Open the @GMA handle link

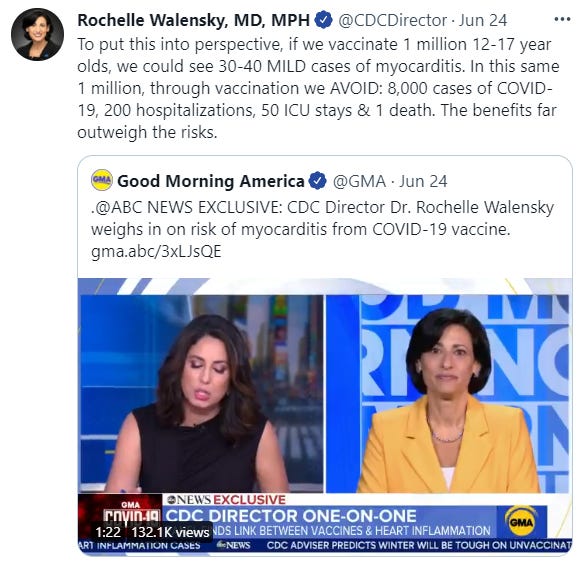coord(359,182)
